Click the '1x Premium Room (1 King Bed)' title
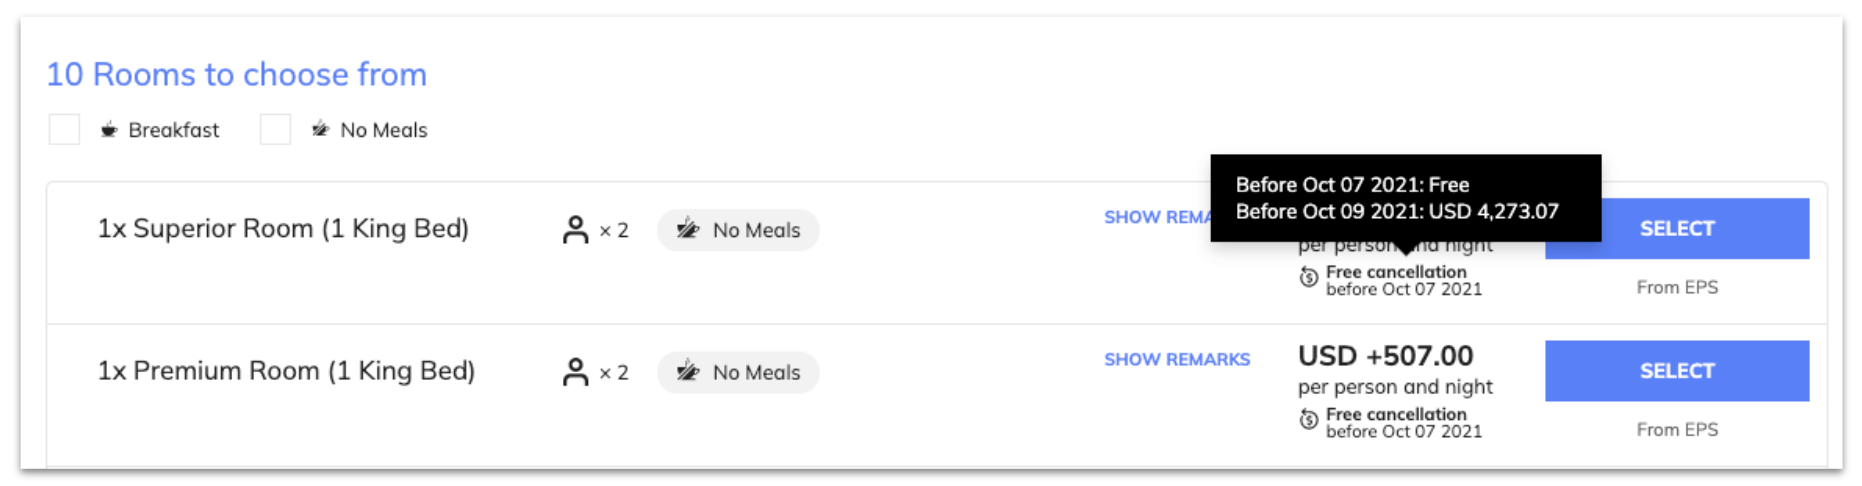 [286, 370]
